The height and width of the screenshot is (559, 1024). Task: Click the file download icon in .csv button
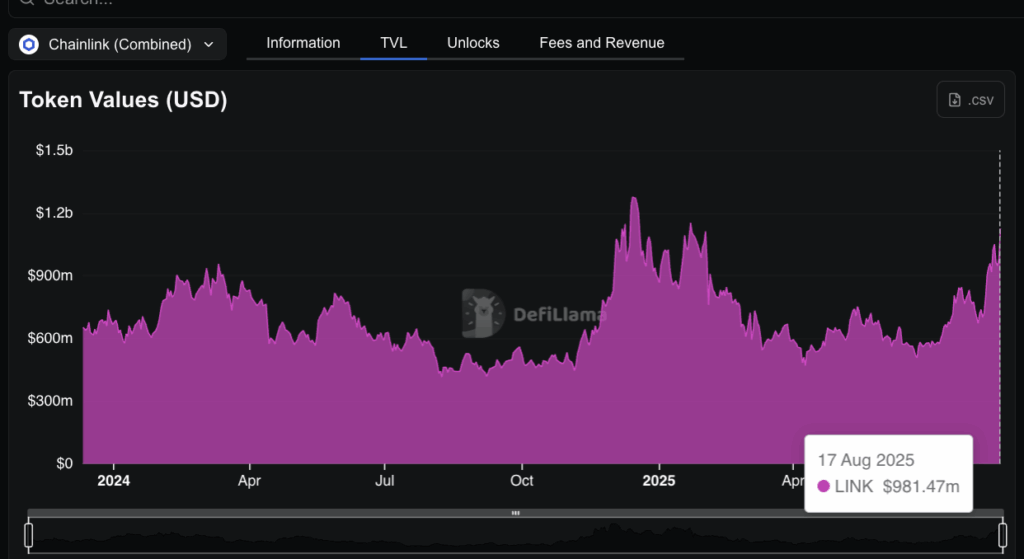[x=954, y=100]
